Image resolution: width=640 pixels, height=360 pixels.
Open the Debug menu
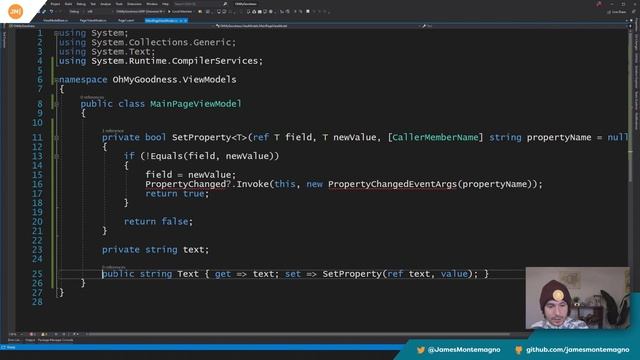pos(81,4)
